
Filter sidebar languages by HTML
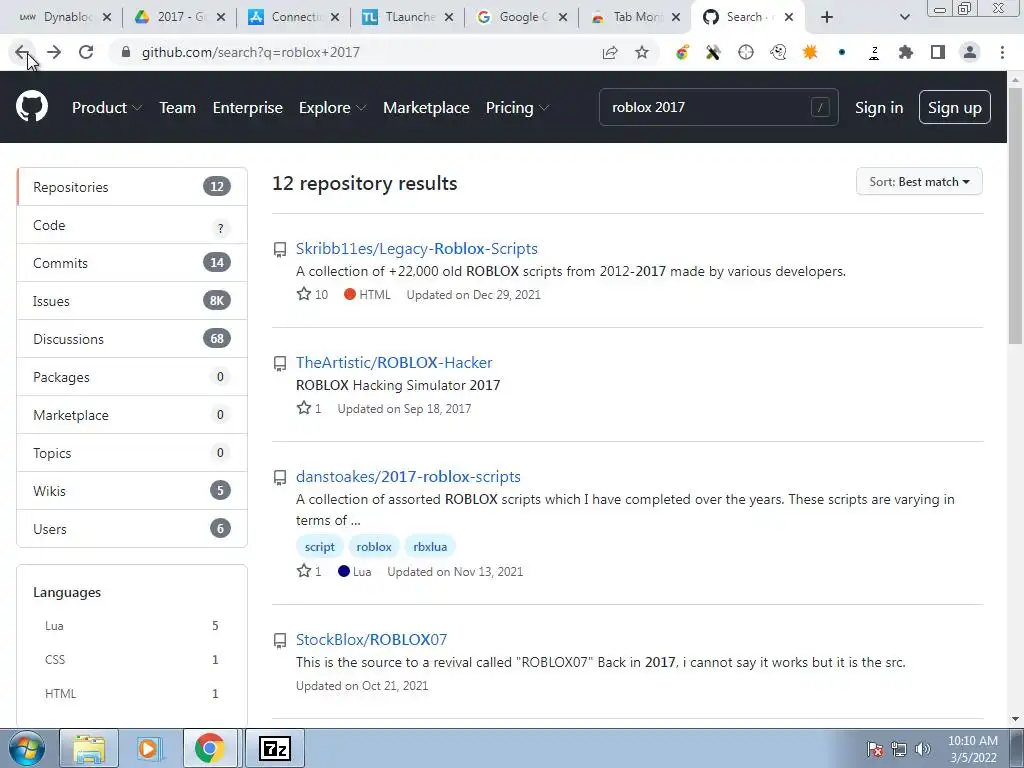[x=132, y=694]
